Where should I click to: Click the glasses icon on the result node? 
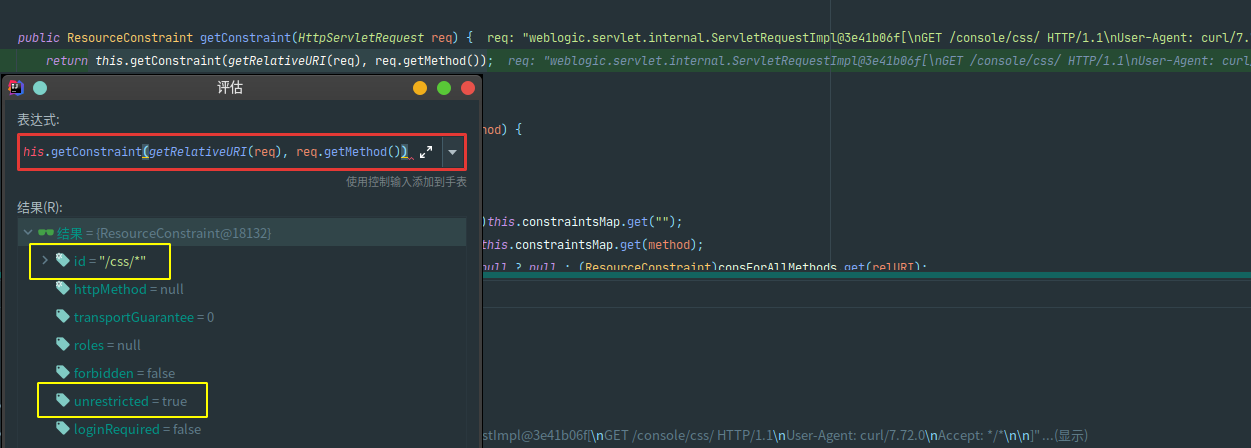(46, 233)
